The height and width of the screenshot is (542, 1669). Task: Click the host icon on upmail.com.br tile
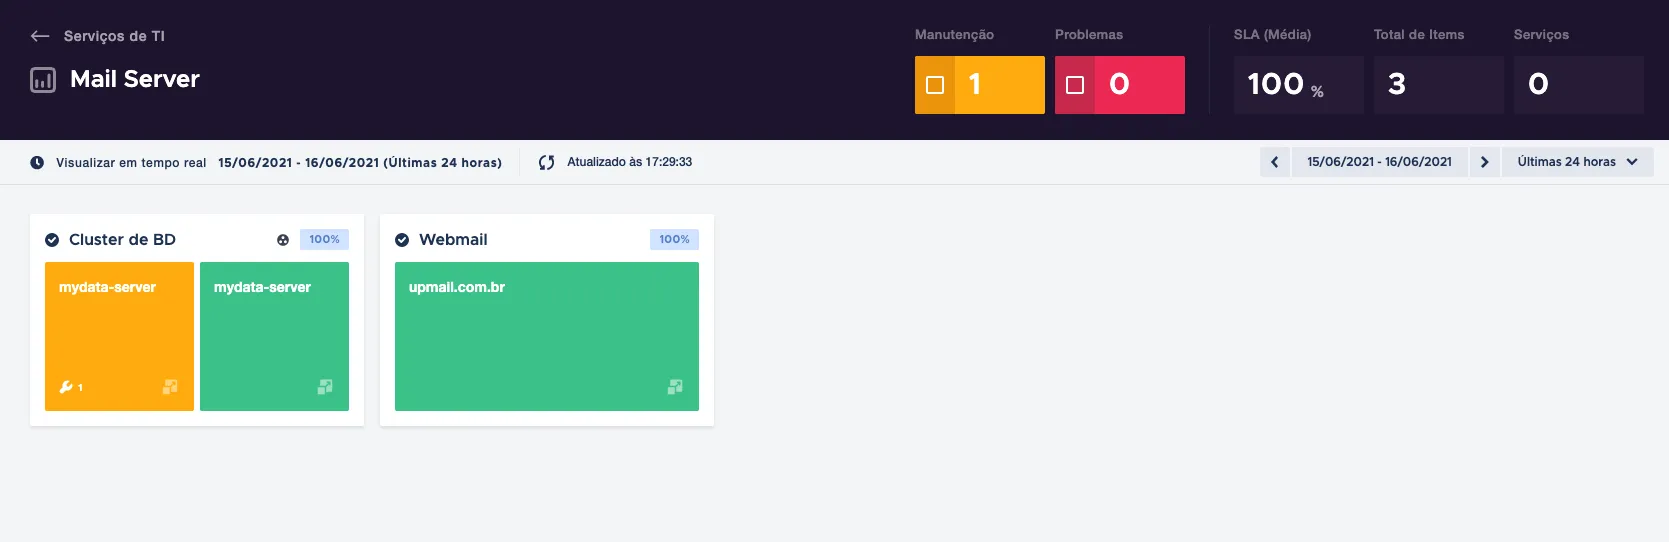tap(675, 387)
